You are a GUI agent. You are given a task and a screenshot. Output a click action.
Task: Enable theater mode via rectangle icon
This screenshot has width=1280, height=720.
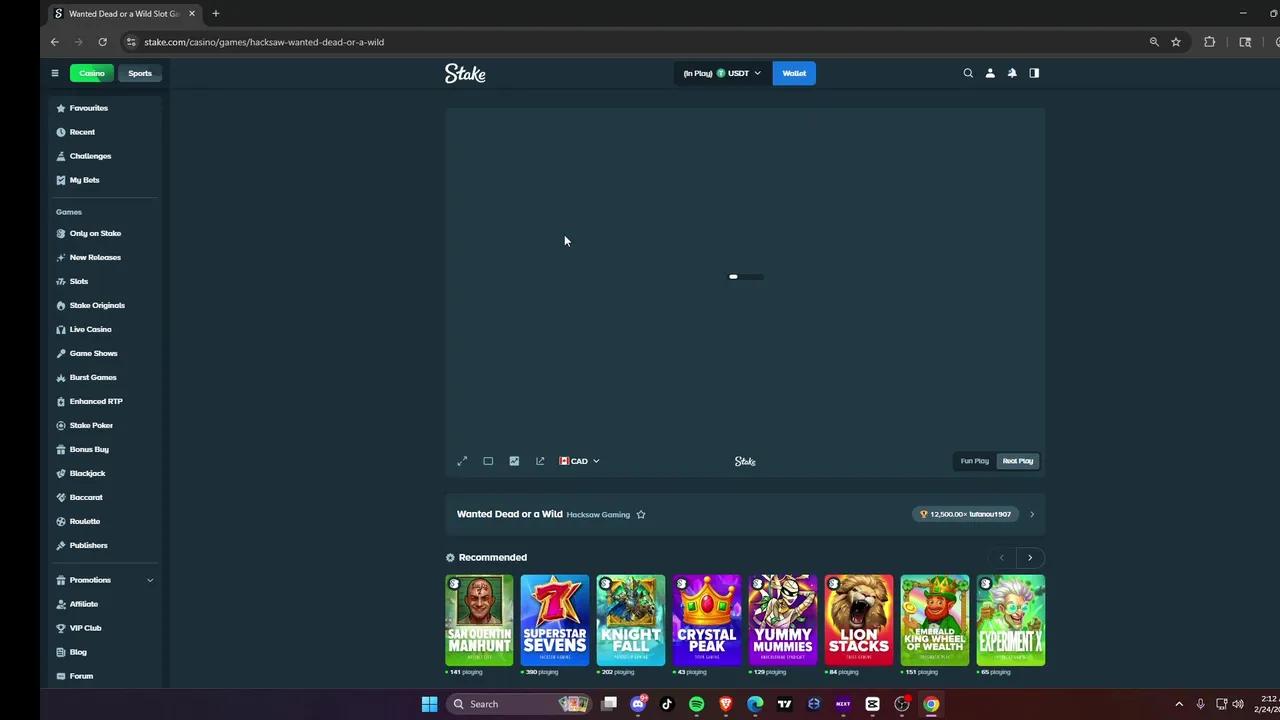pyautogui.click(x=488, y=461)
